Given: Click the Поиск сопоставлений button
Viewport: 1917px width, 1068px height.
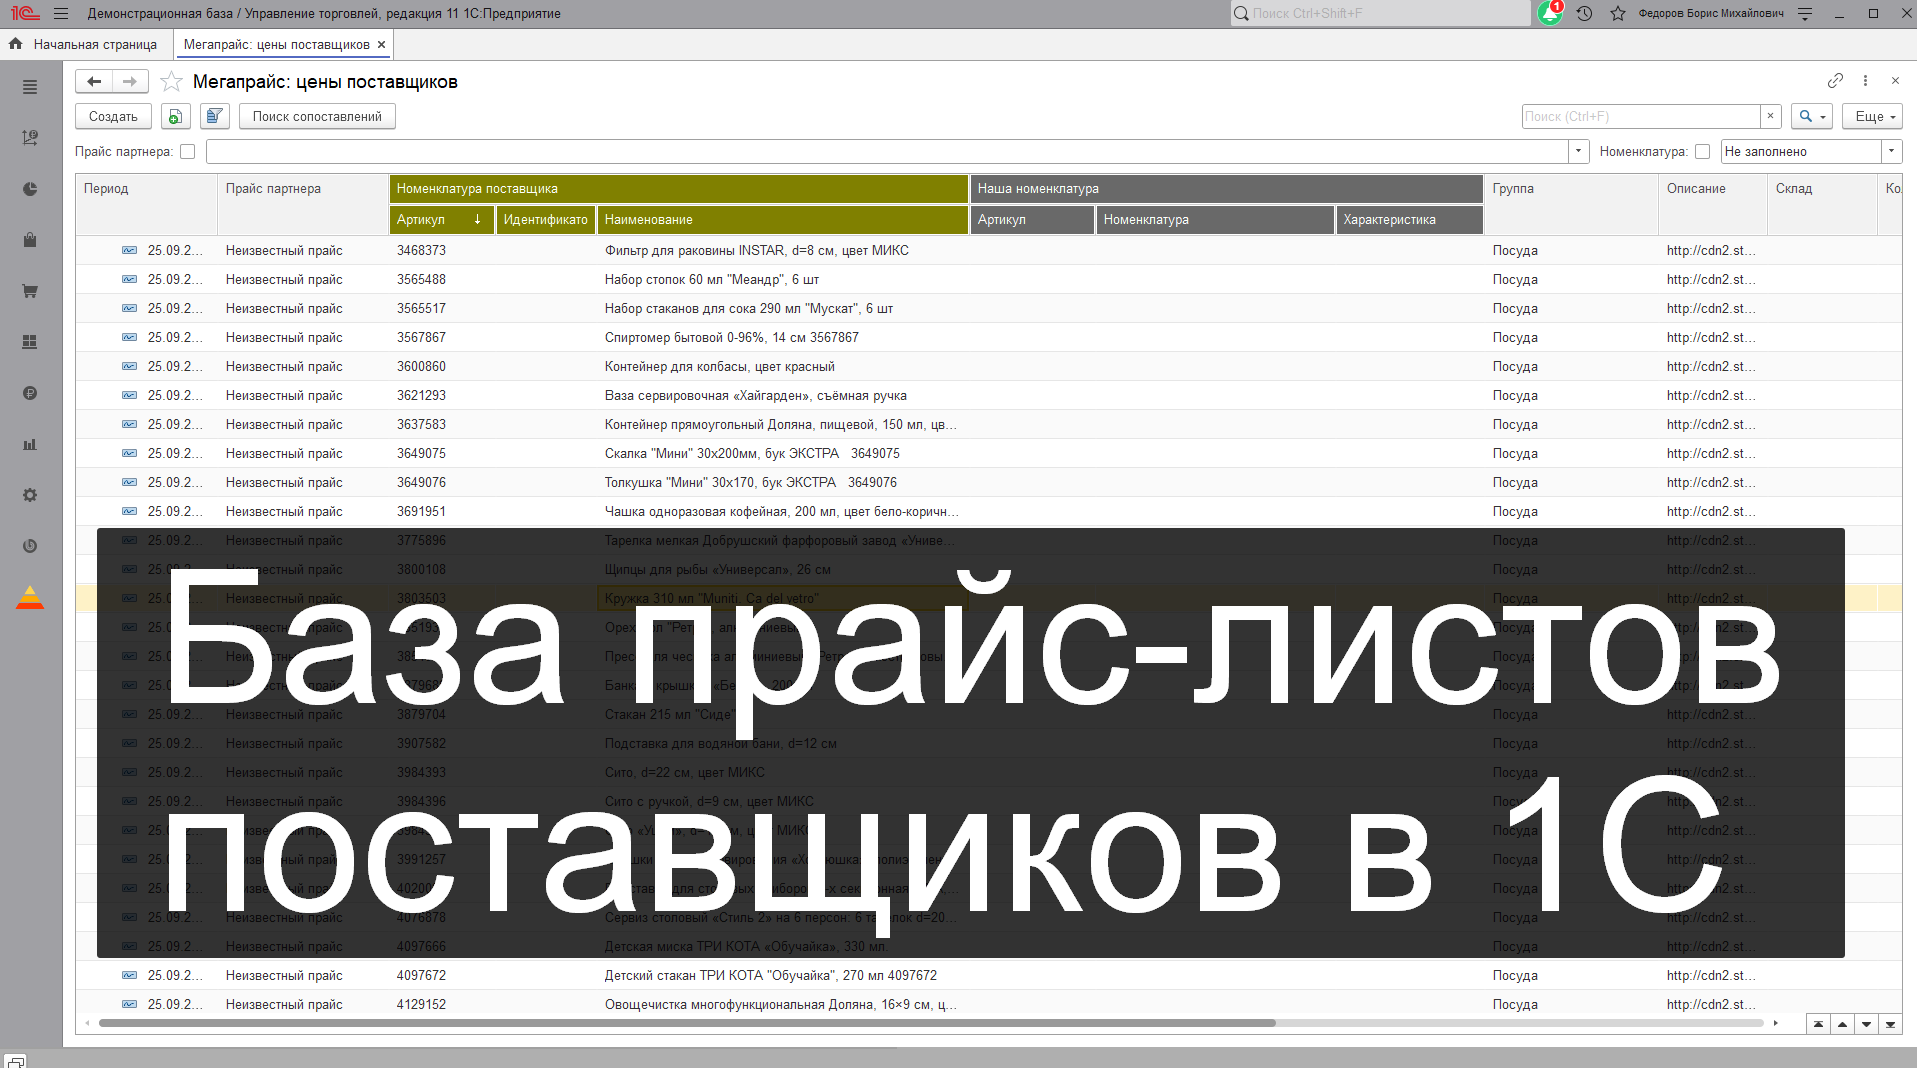Looking at the screenshot, I should tap(317, 116).
